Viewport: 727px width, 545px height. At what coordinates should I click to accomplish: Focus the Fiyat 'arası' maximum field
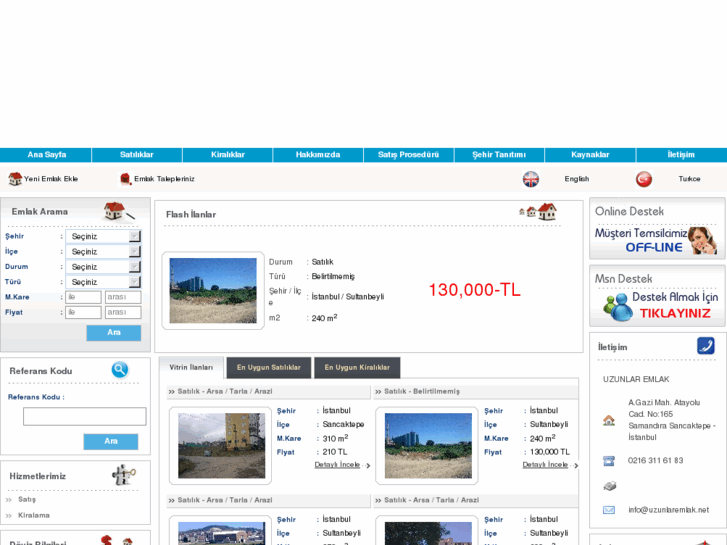pos(123,313)
